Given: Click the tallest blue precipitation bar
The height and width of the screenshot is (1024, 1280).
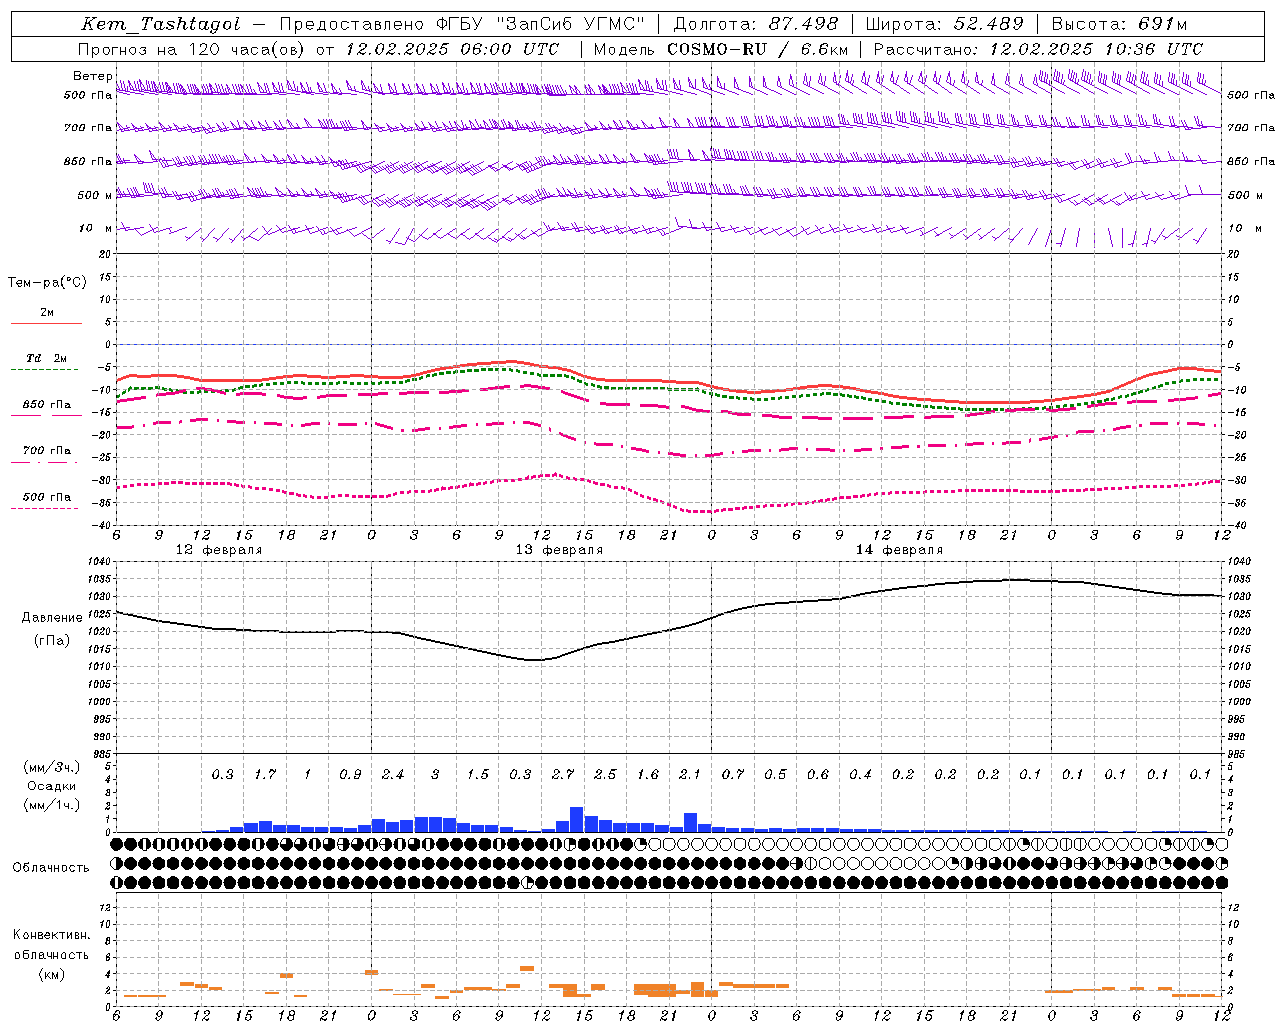Looking at the screenshot, I should click(577, 819).
